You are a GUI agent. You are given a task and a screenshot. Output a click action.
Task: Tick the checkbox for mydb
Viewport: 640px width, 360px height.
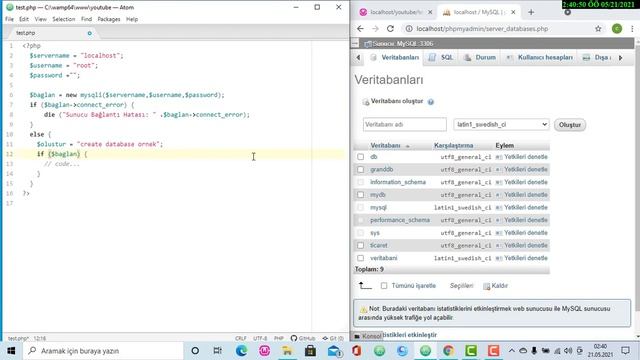pyautogui.click(x=360, y=195)
